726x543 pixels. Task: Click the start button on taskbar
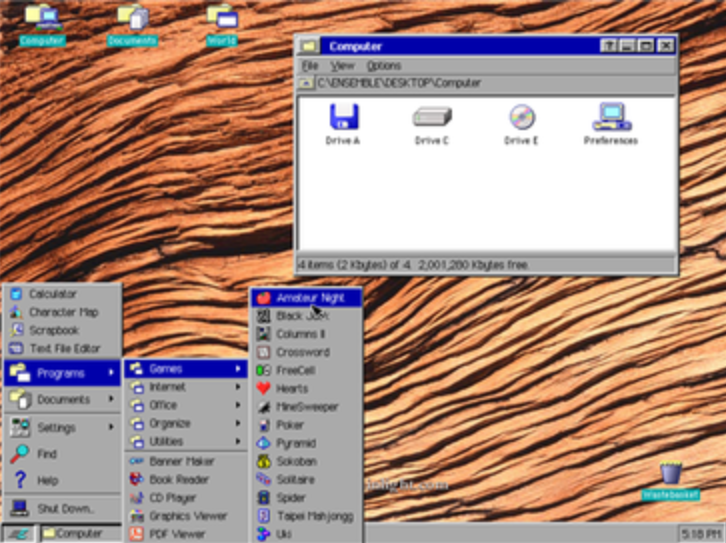pyautogui.click(x=18, y=534)
